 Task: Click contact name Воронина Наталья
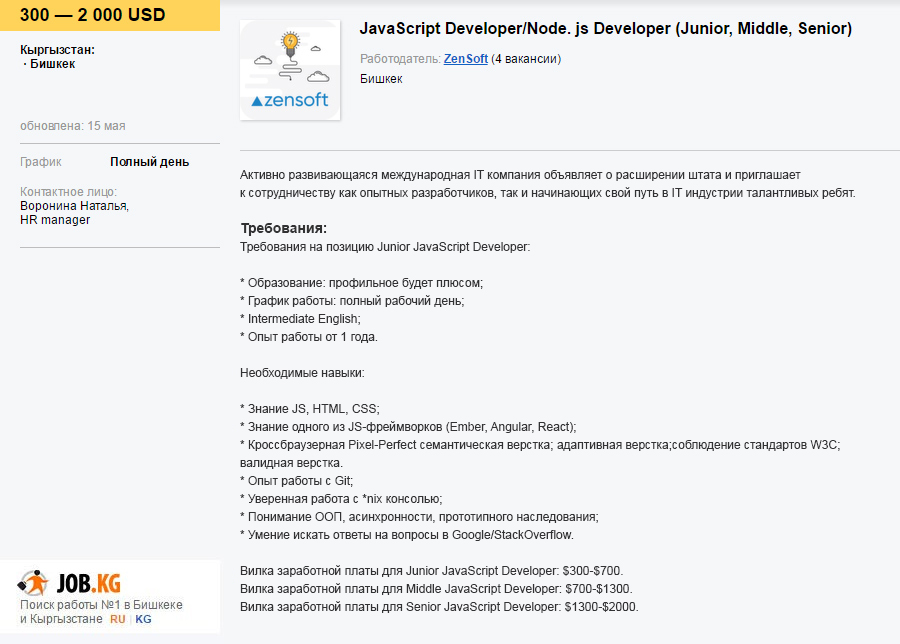tap(75, 205)
